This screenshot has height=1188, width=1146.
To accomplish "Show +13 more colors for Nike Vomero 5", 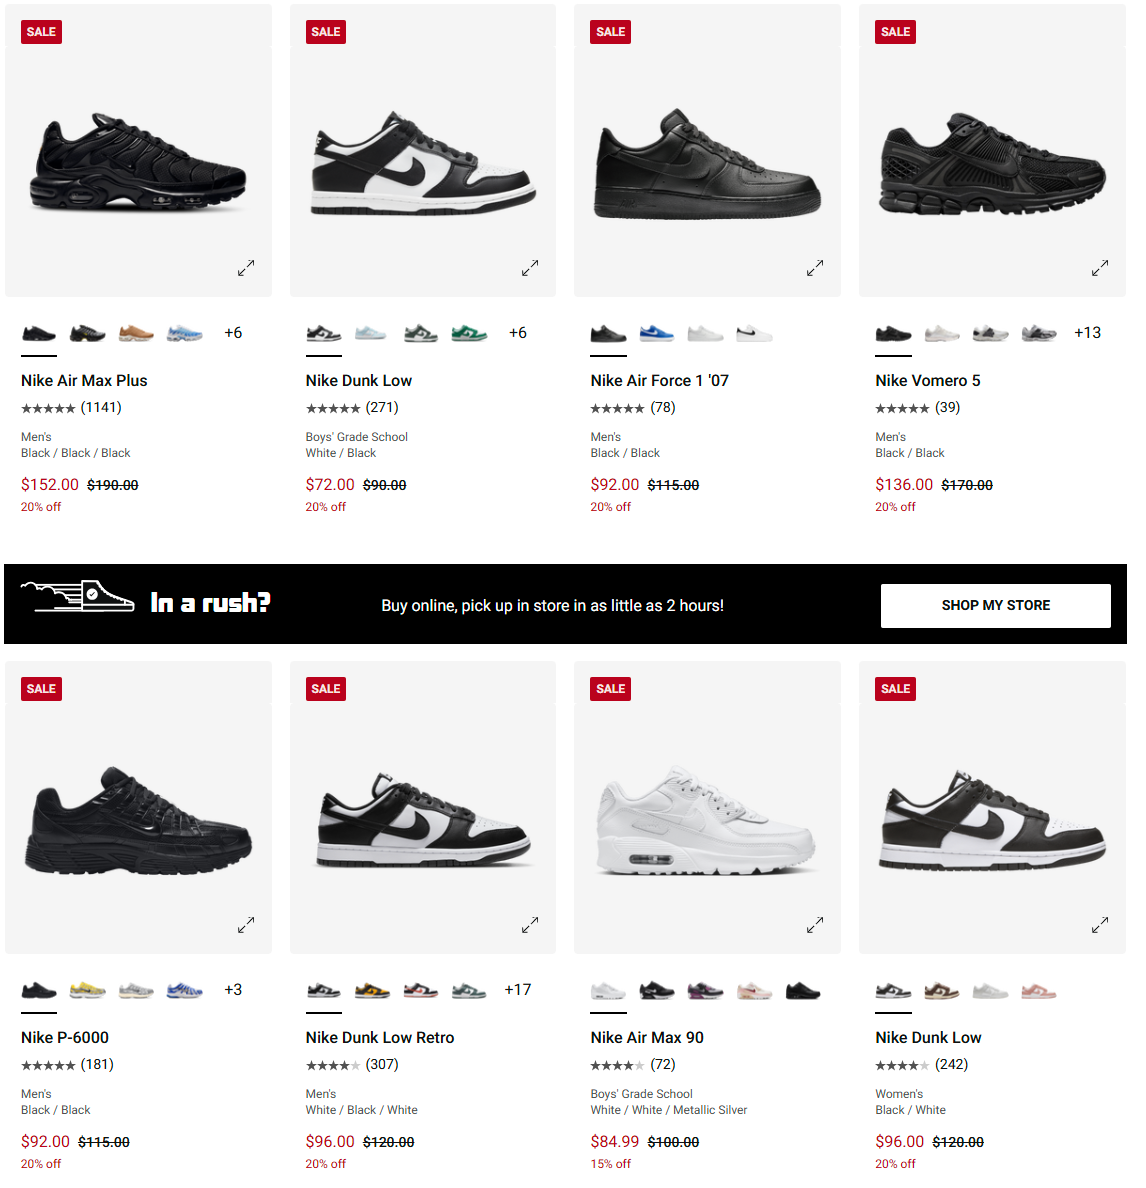I will pyautogui.click(x=1087, y=333).
